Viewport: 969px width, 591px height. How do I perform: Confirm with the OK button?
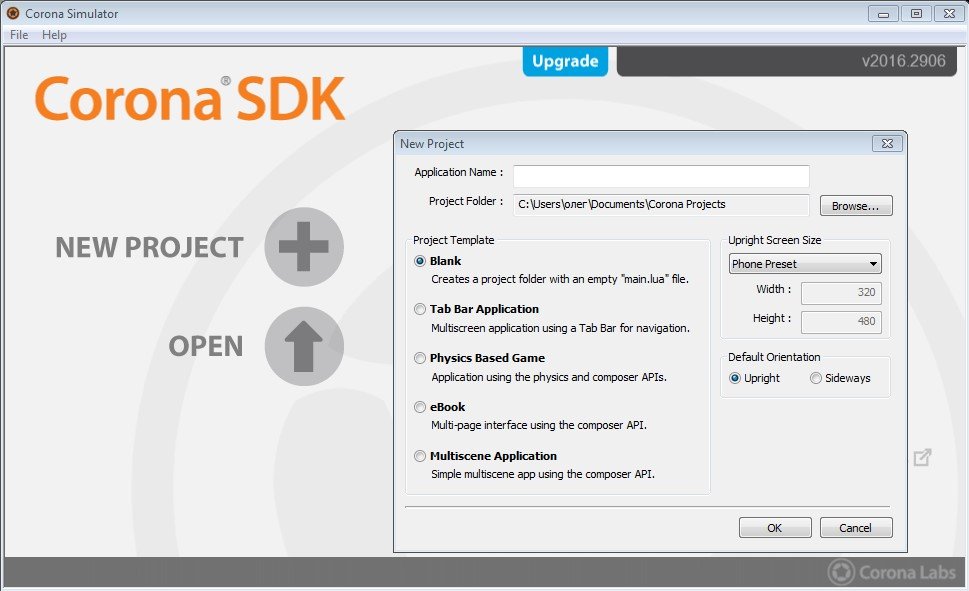(775, 528)
